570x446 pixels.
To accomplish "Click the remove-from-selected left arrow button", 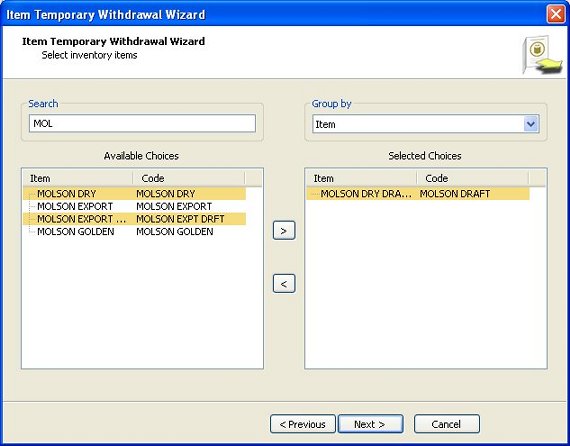I will 284,284.
